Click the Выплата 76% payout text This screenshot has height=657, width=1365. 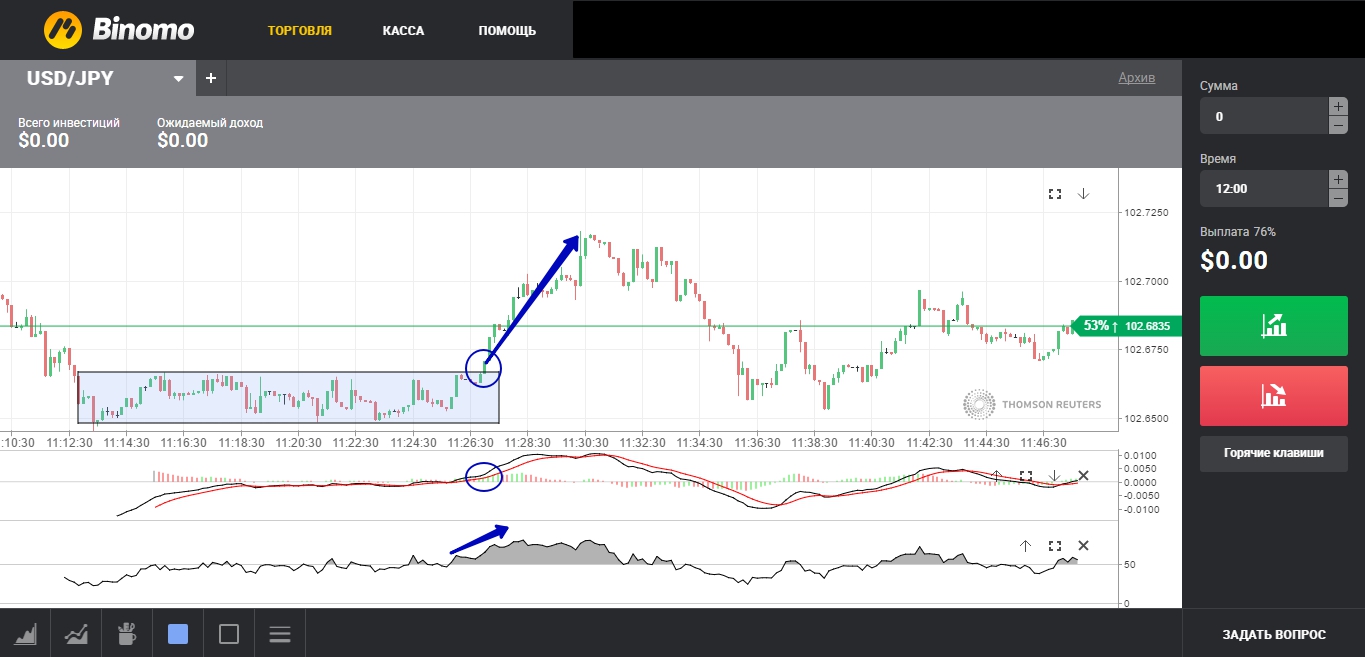[1238, 232]
